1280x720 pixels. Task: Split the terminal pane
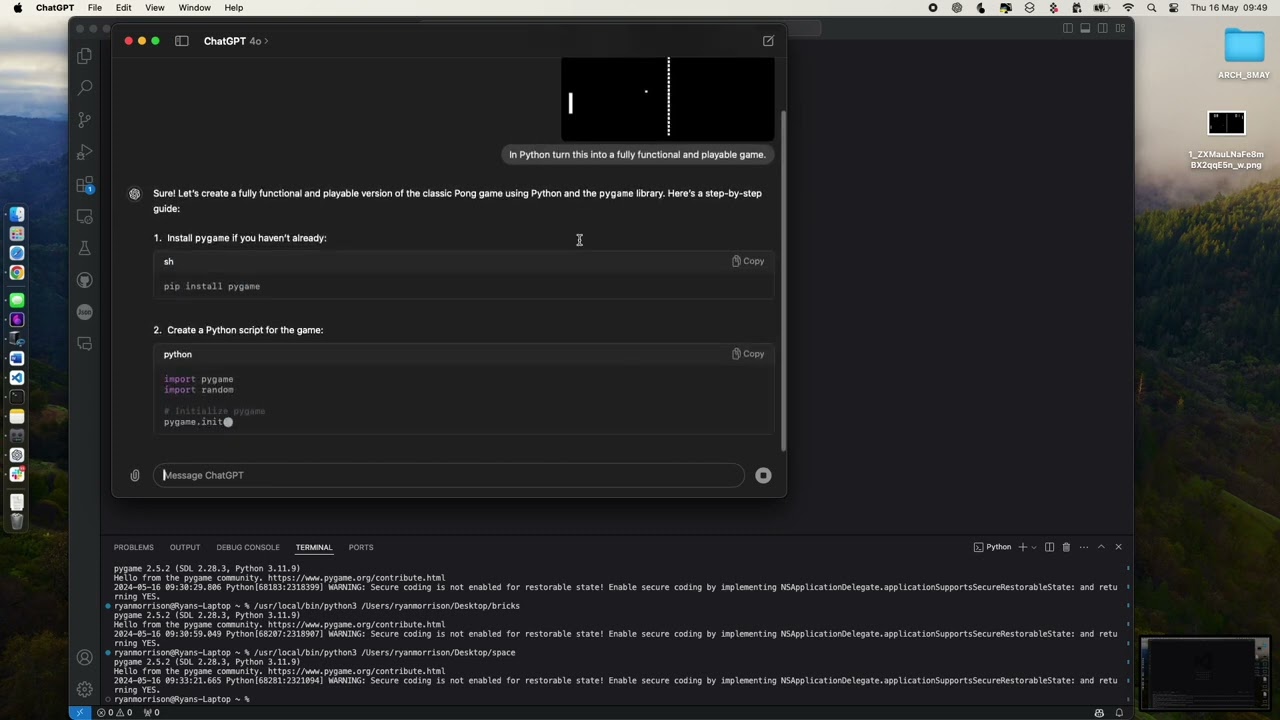click(1049, 547)
